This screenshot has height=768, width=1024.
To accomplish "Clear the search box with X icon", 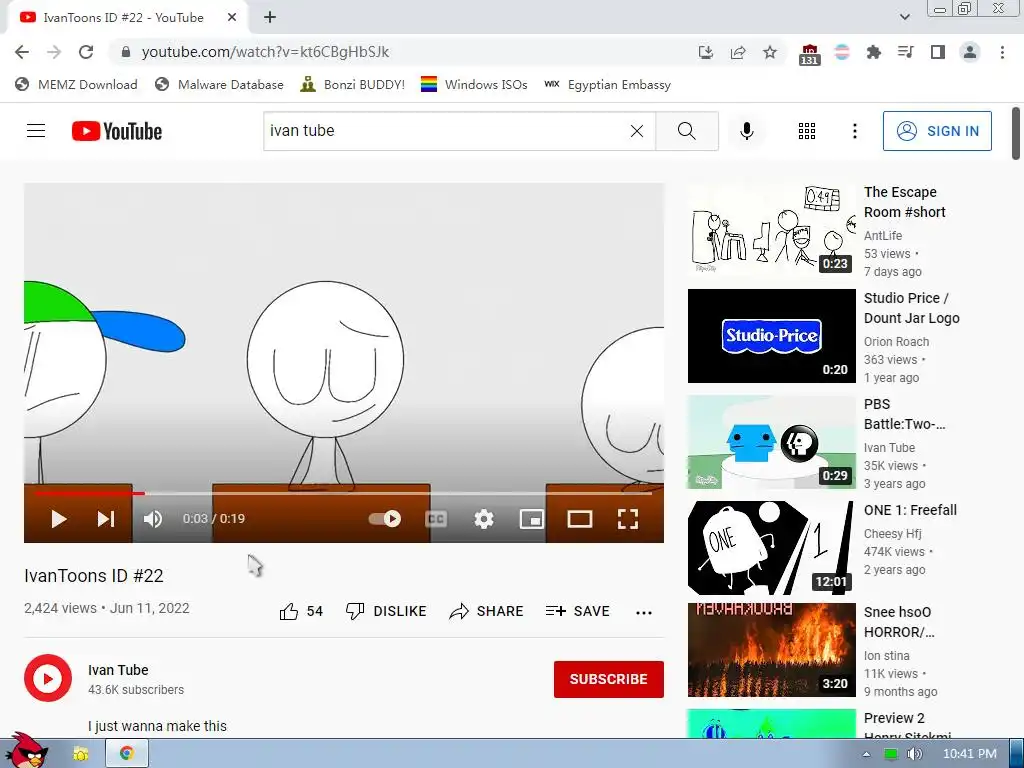I will (637, 131).
